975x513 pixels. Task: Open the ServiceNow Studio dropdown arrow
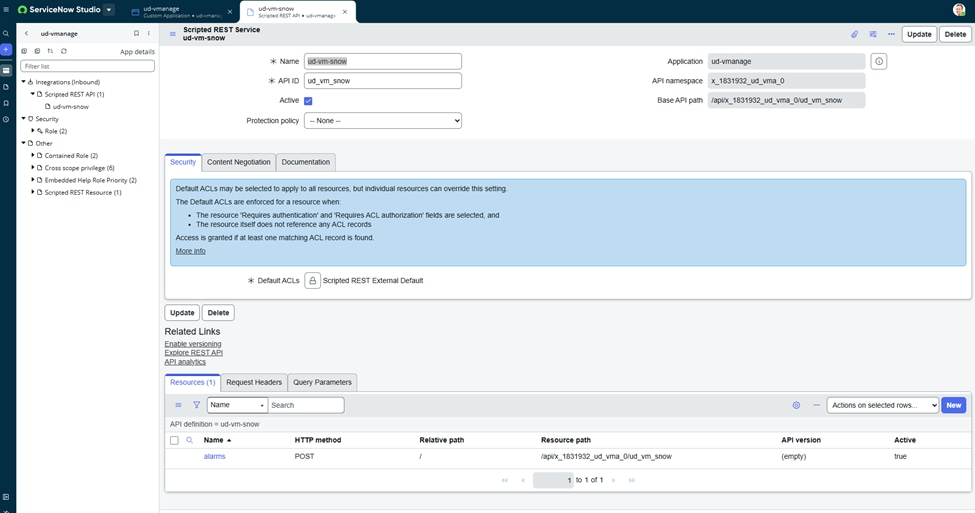(x=109, y=10)
